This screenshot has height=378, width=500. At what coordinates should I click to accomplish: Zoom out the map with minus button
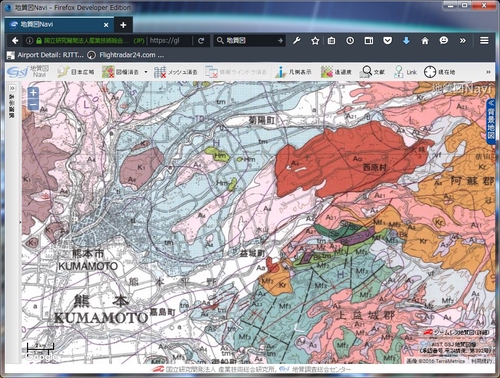[33, 104]
